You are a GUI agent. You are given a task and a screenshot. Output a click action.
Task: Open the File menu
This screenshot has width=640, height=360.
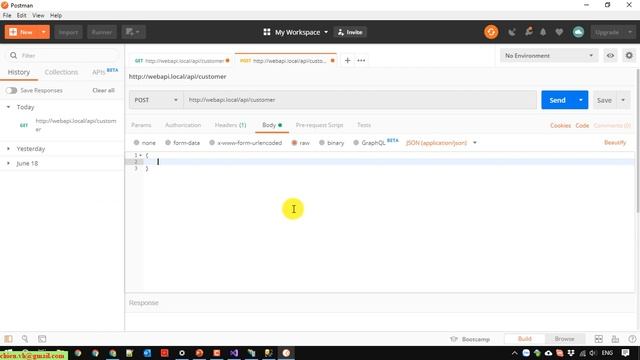7,16
